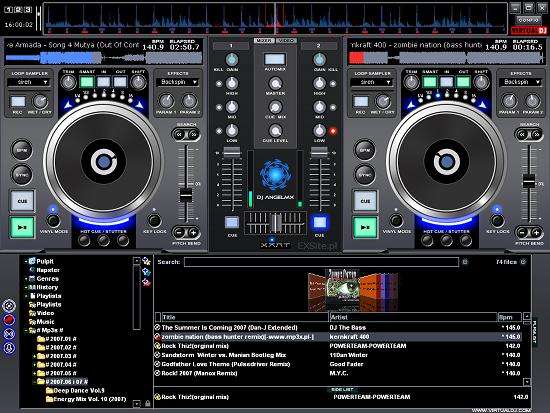
Task: Switch to the VIDEO tab in mixer
Action: pyautogui.click(x=286, y=41)
